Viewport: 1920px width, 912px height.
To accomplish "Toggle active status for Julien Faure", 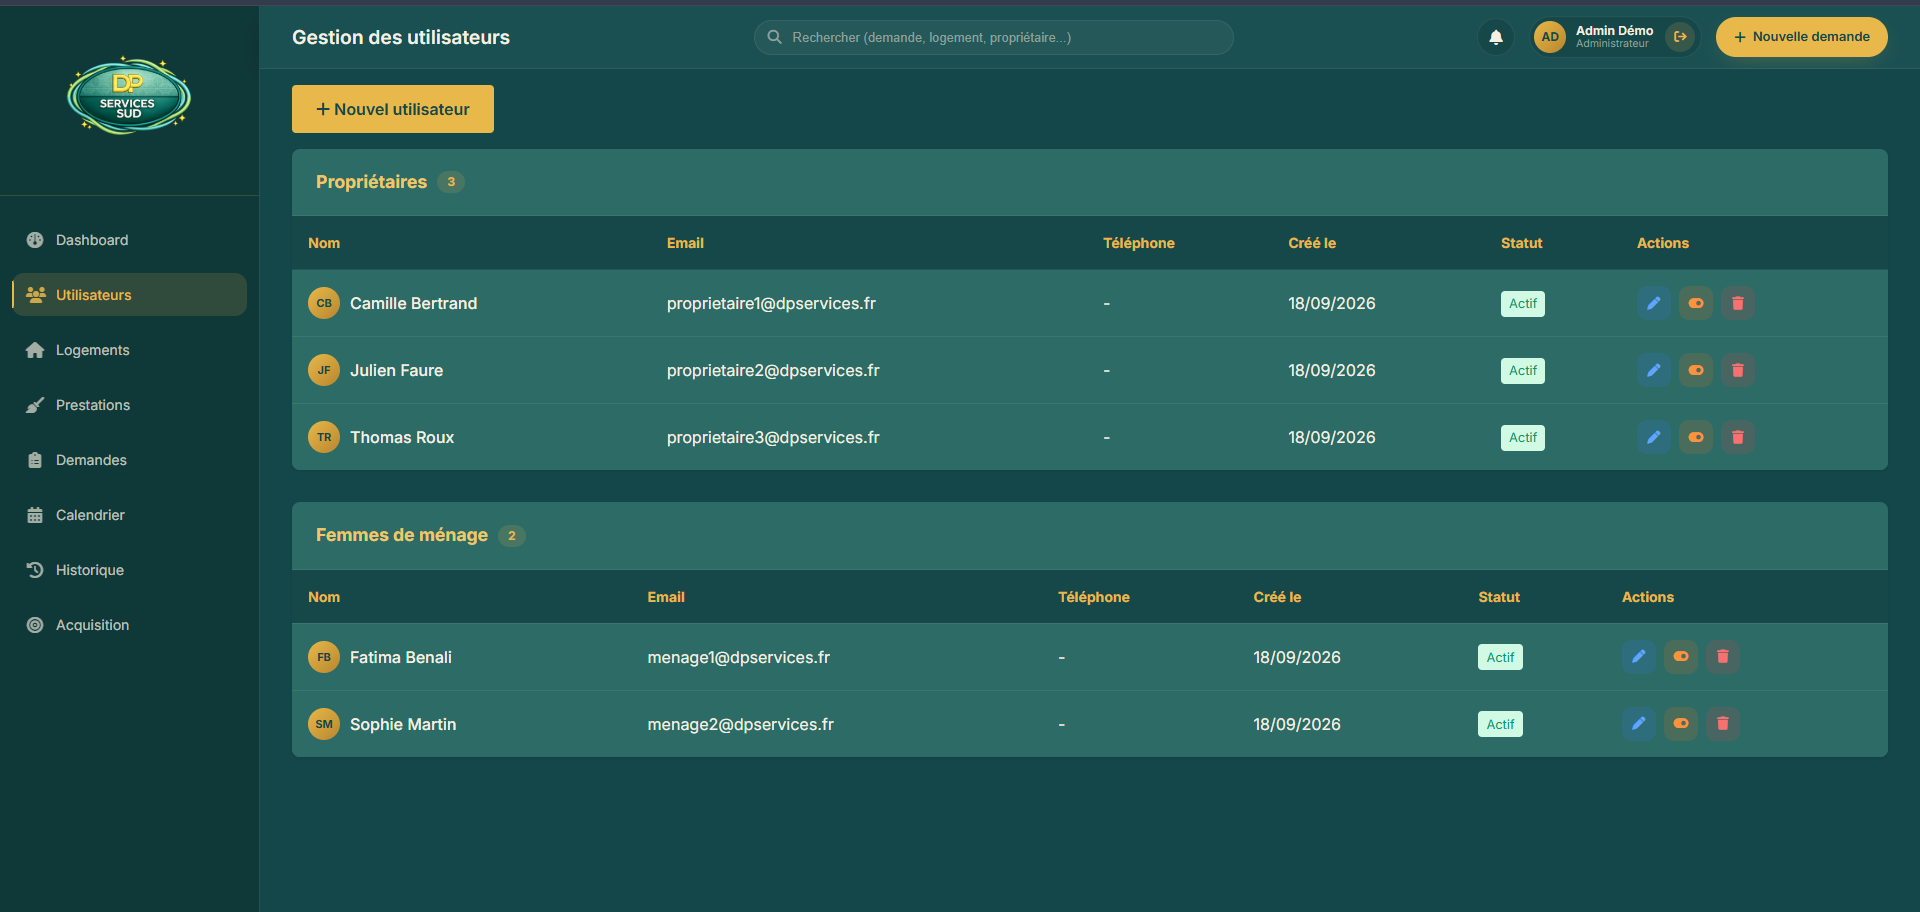I will click(1696, 370).
